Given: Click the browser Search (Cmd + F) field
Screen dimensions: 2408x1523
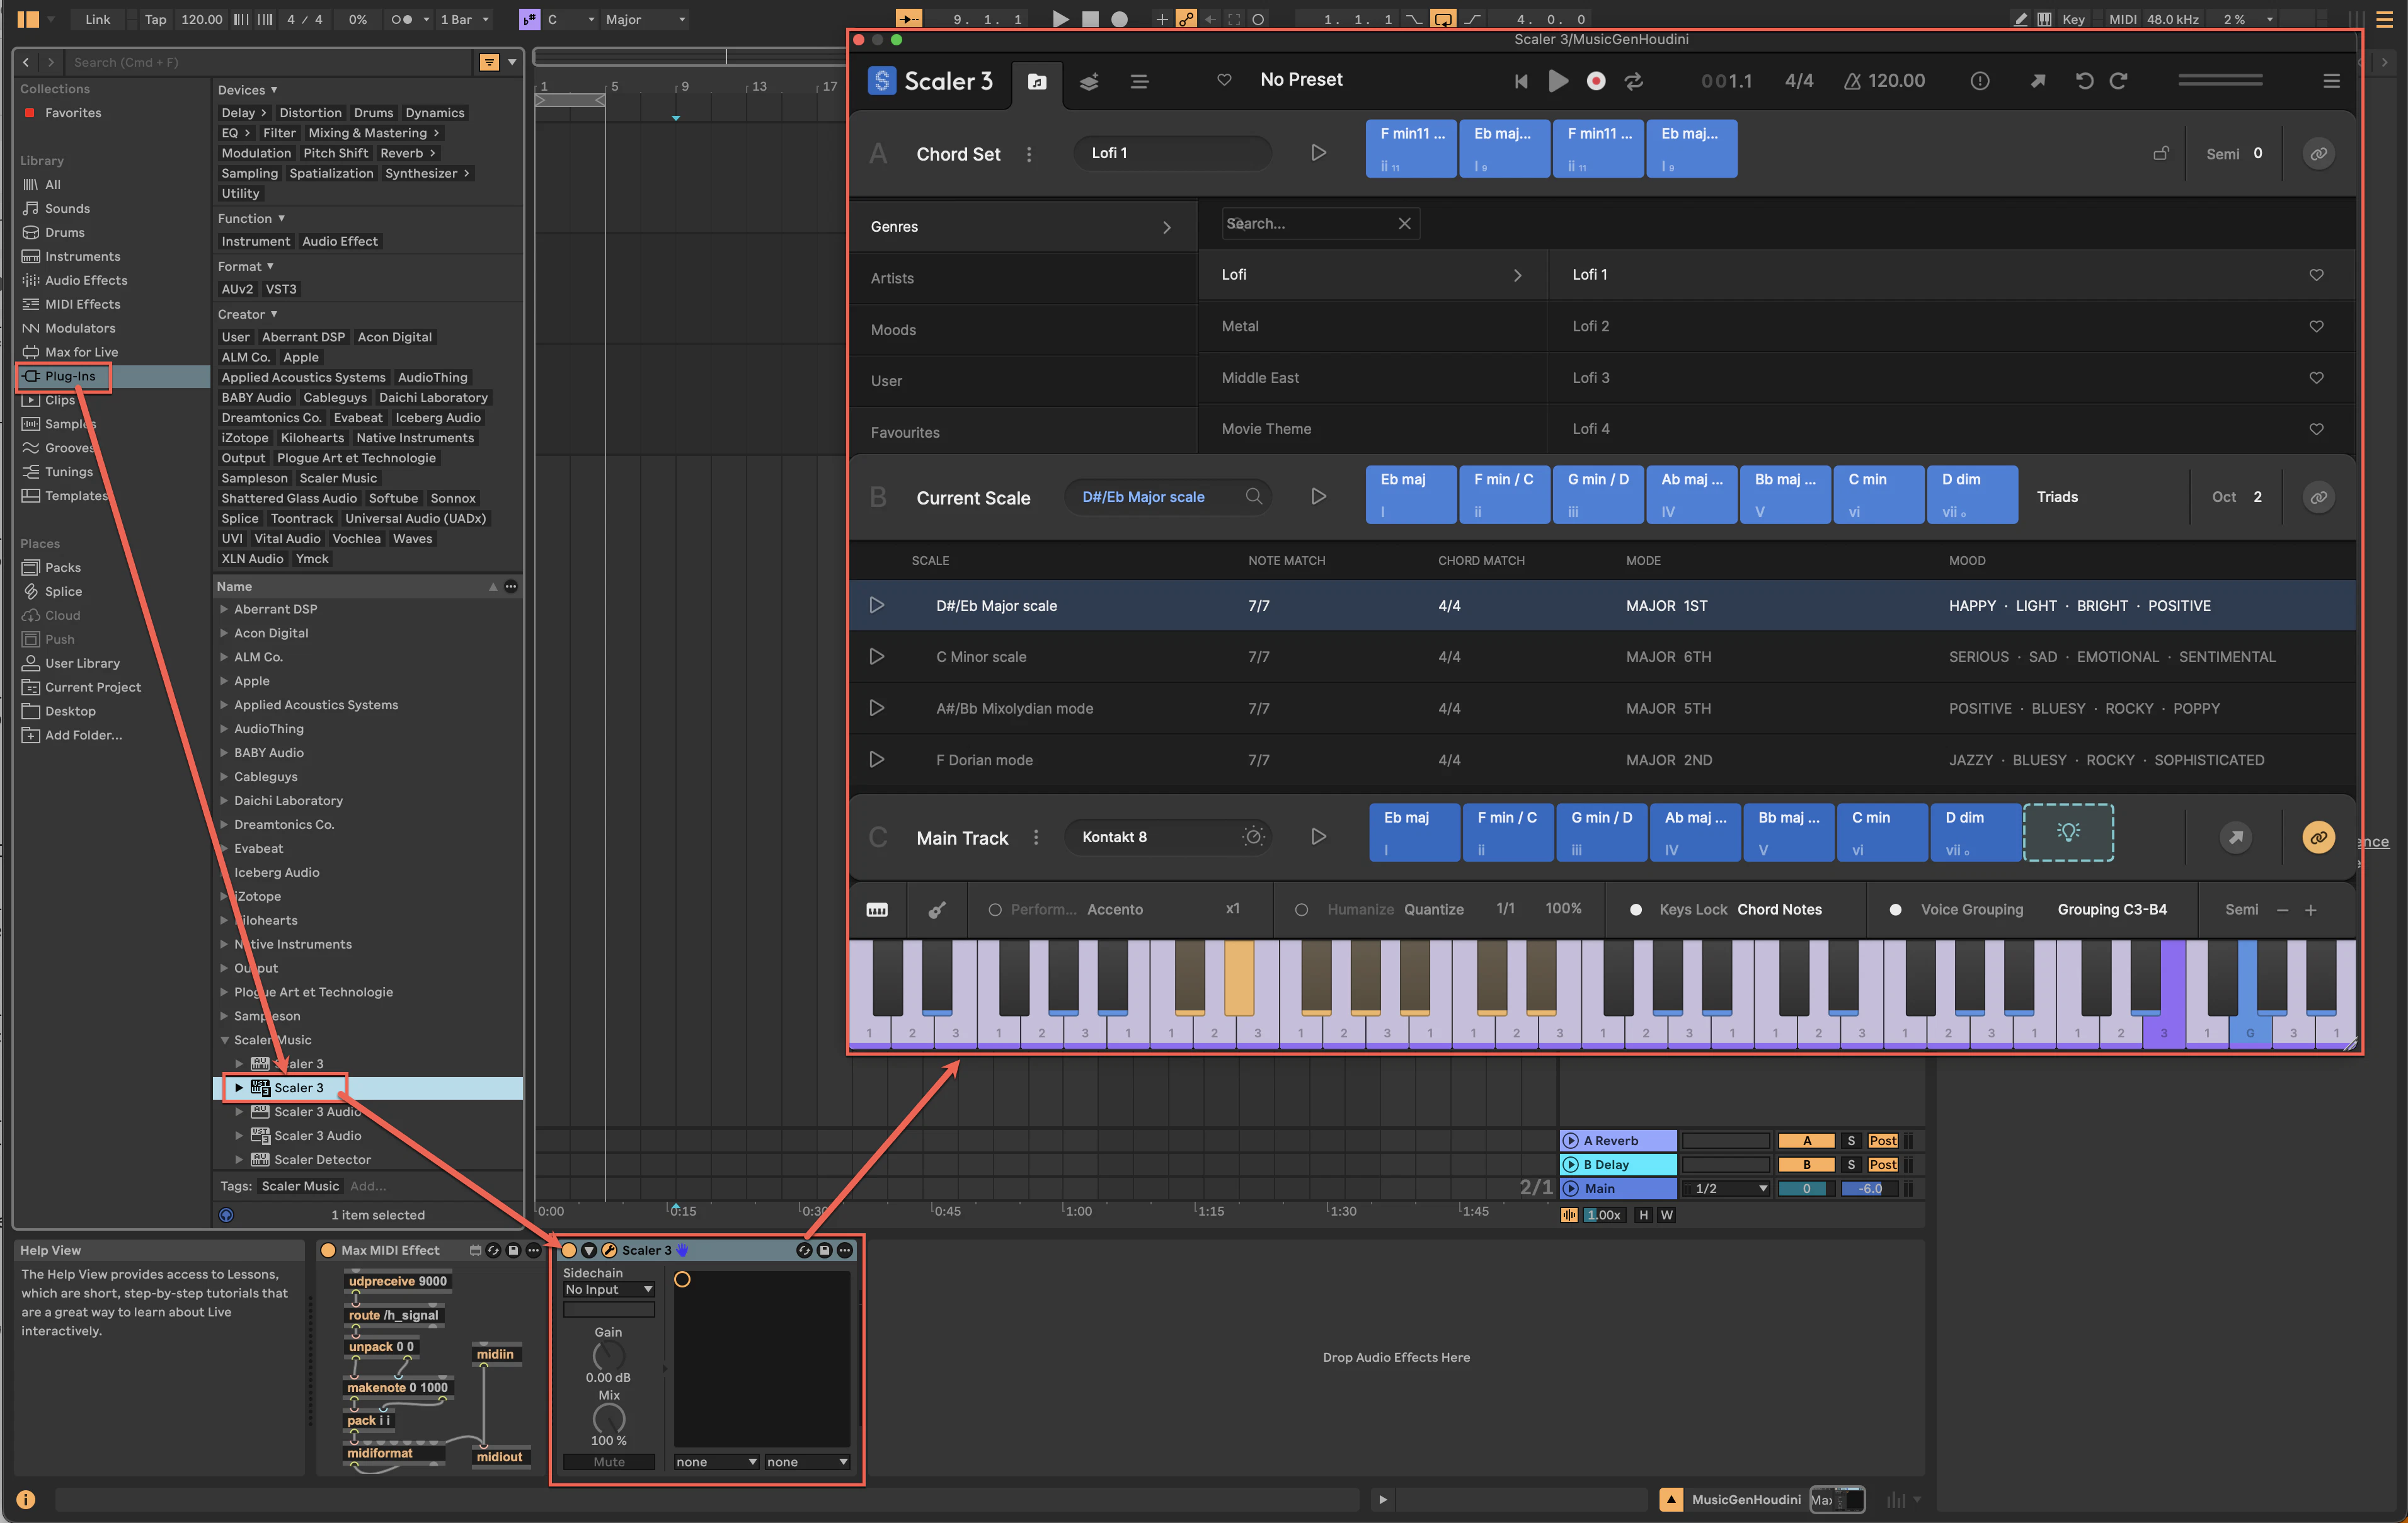Looking at the screenshot, I should pyautogui.click(x=267, y=62).
